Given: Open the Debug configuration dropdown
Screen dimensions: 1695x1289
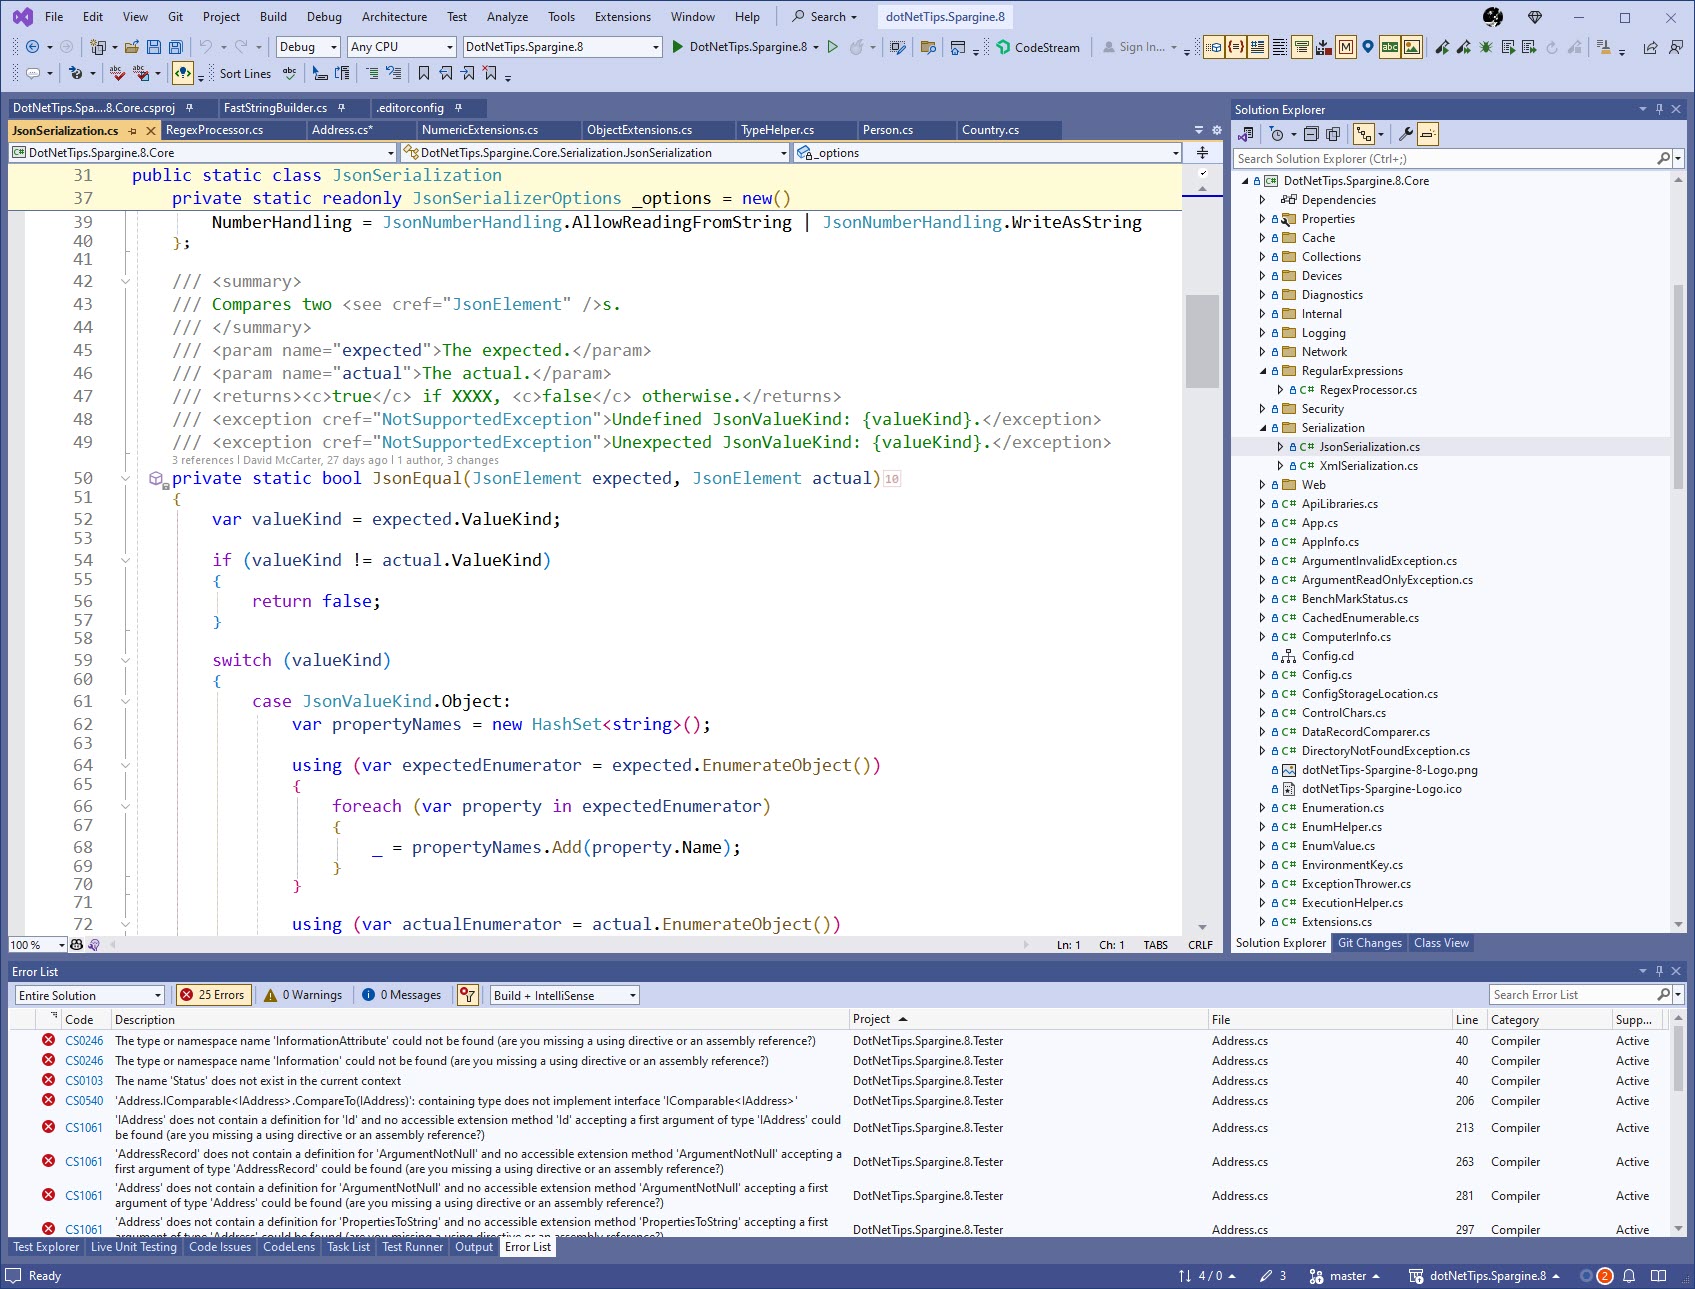Looking at the screenshot, I should pyautogui.click(x=307, y=47).
